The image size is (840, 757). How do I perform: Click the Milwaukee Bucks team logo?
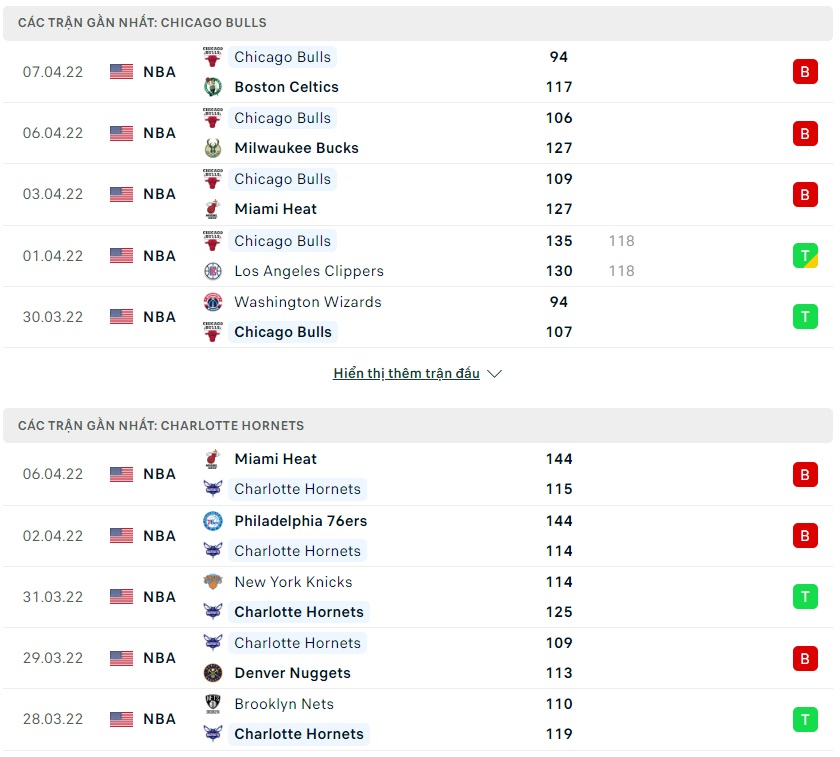pos(212,148)
